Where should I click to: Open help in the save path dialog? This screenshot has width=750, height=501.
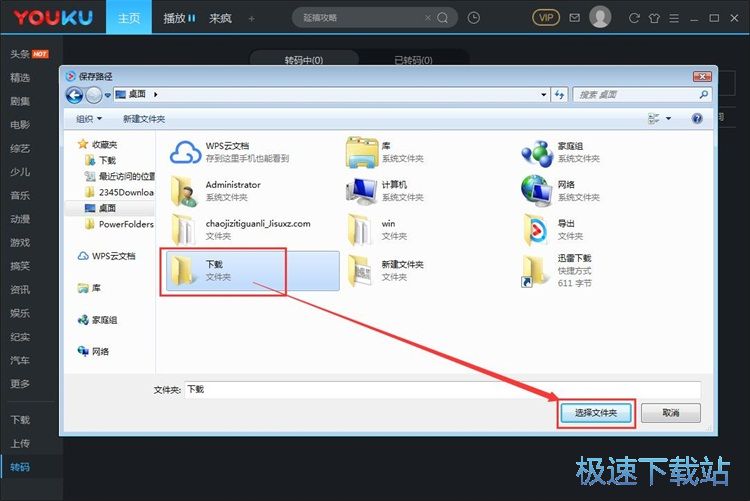697,118
